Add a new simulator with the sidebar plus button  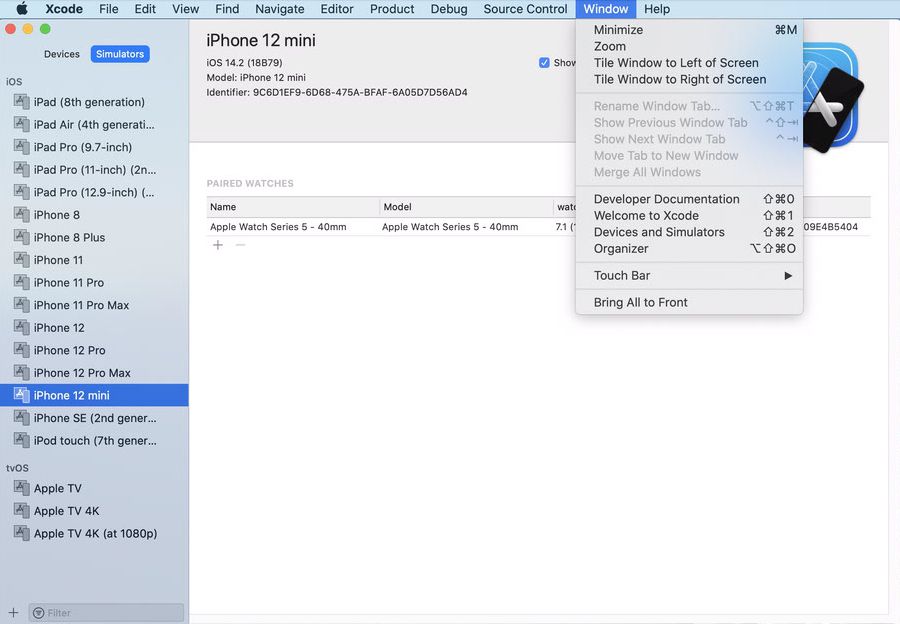point(13,613)
